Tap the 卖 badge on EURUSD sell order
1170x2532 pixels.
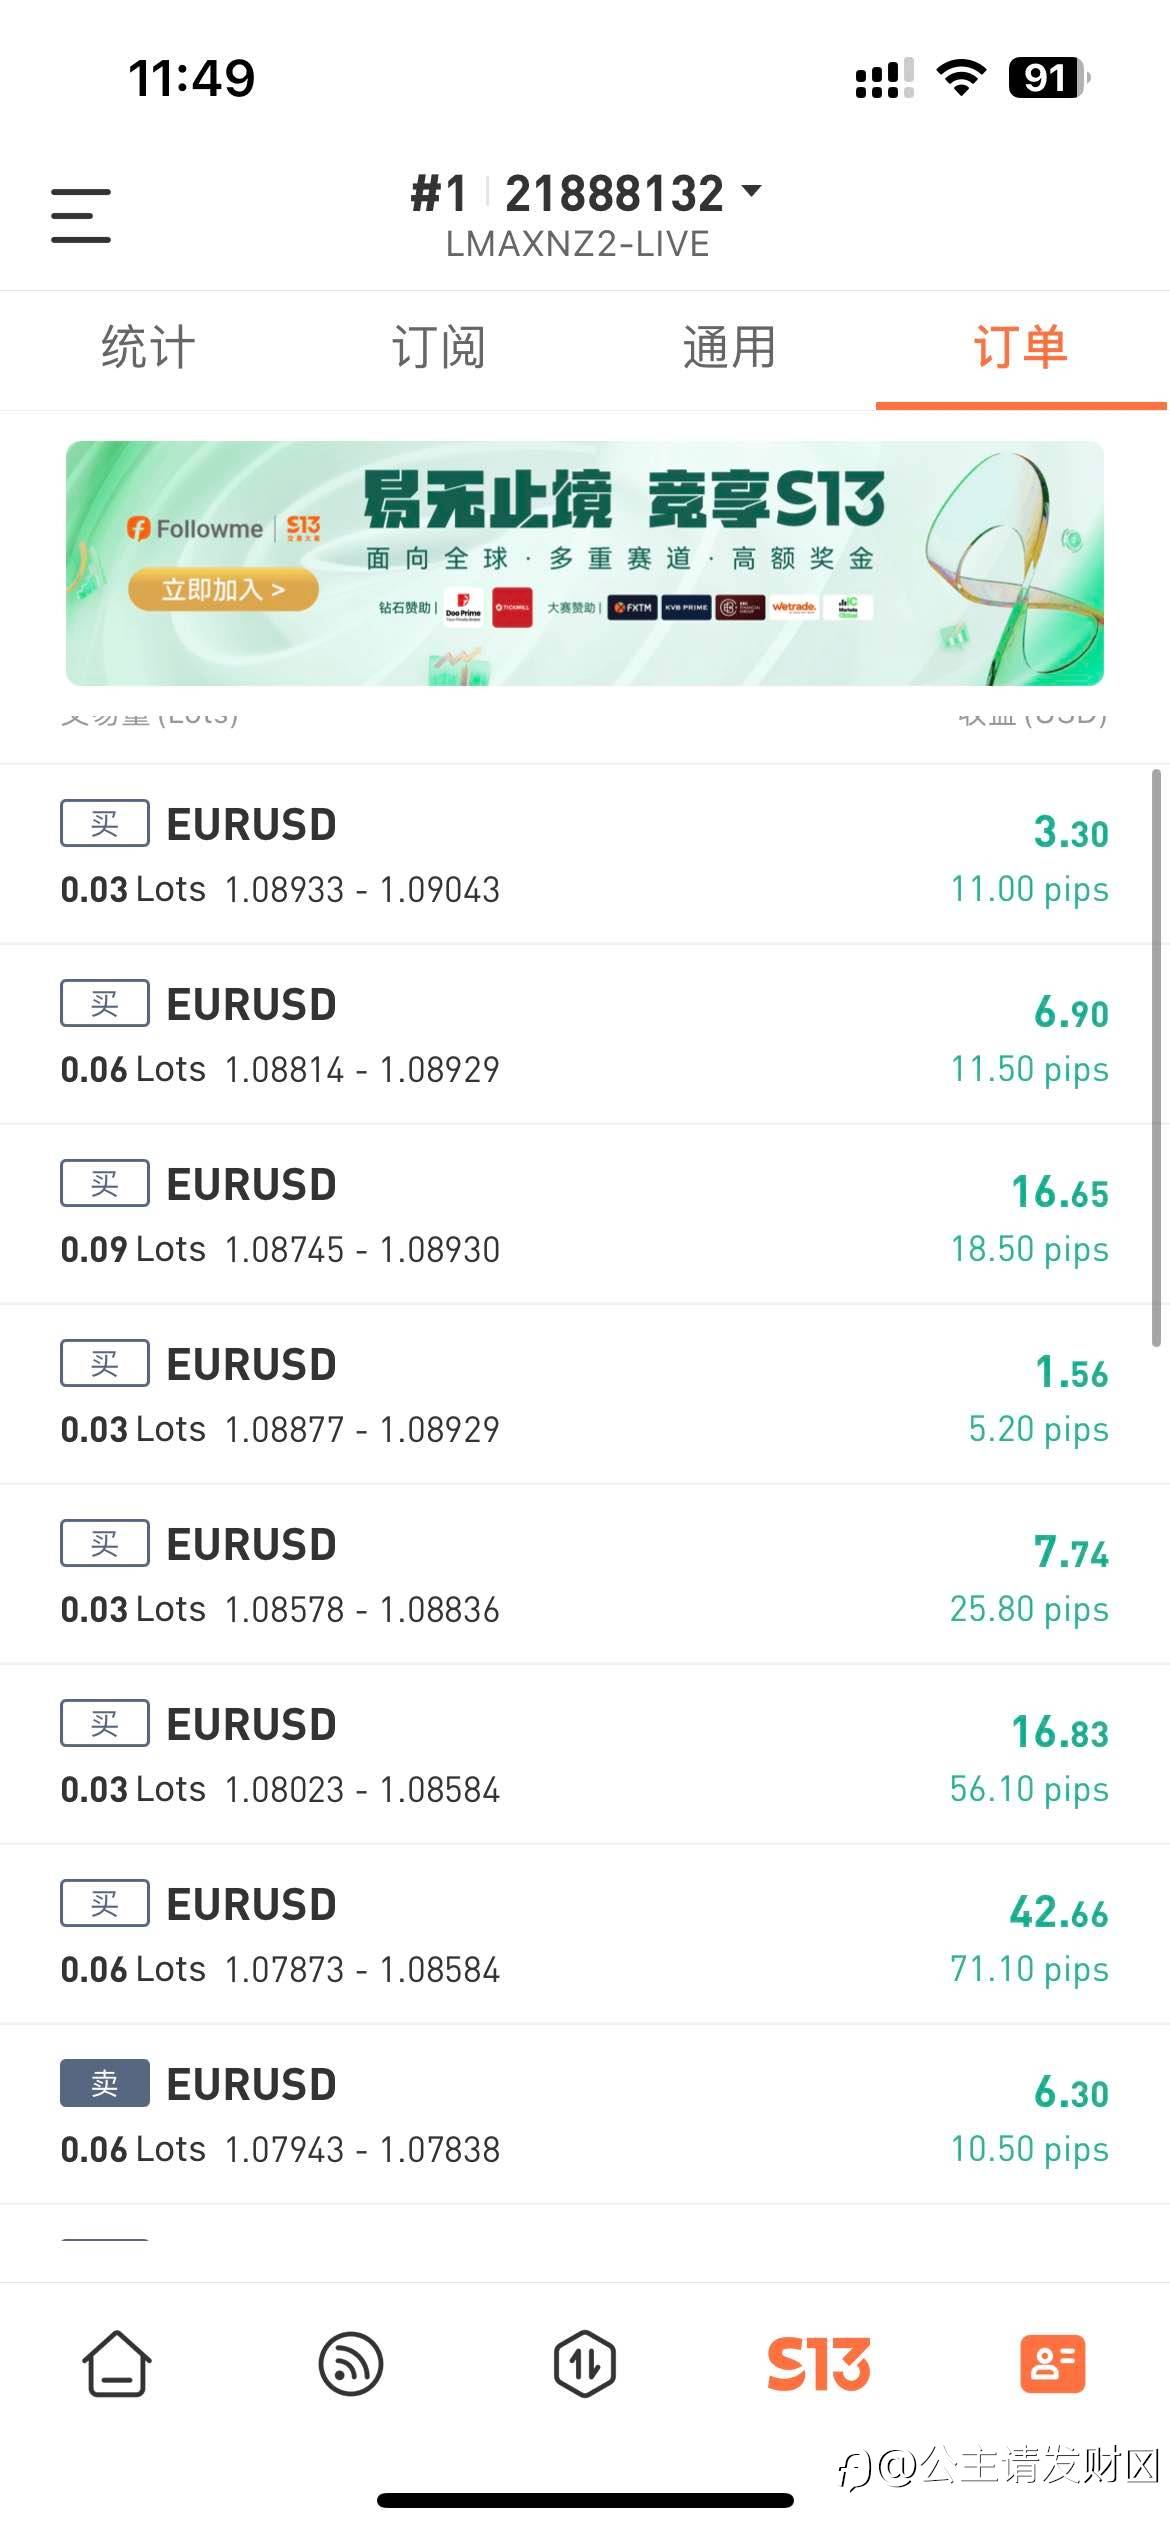coord(105,2084)
